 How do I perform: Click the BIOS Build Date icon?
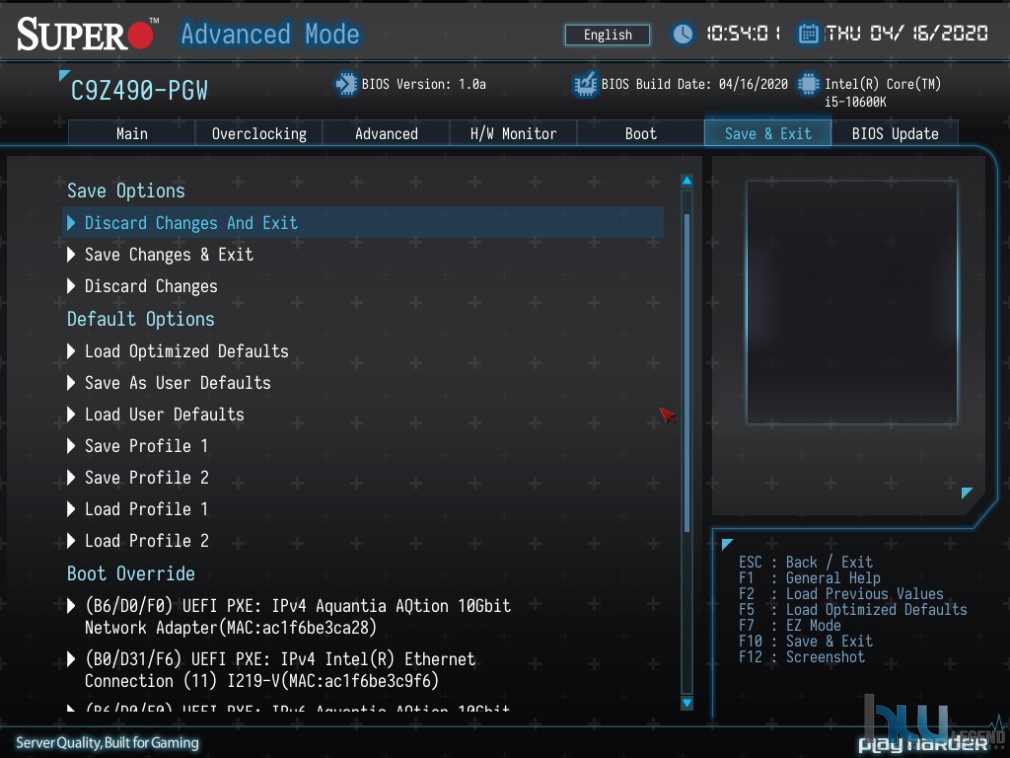point(585,84)
